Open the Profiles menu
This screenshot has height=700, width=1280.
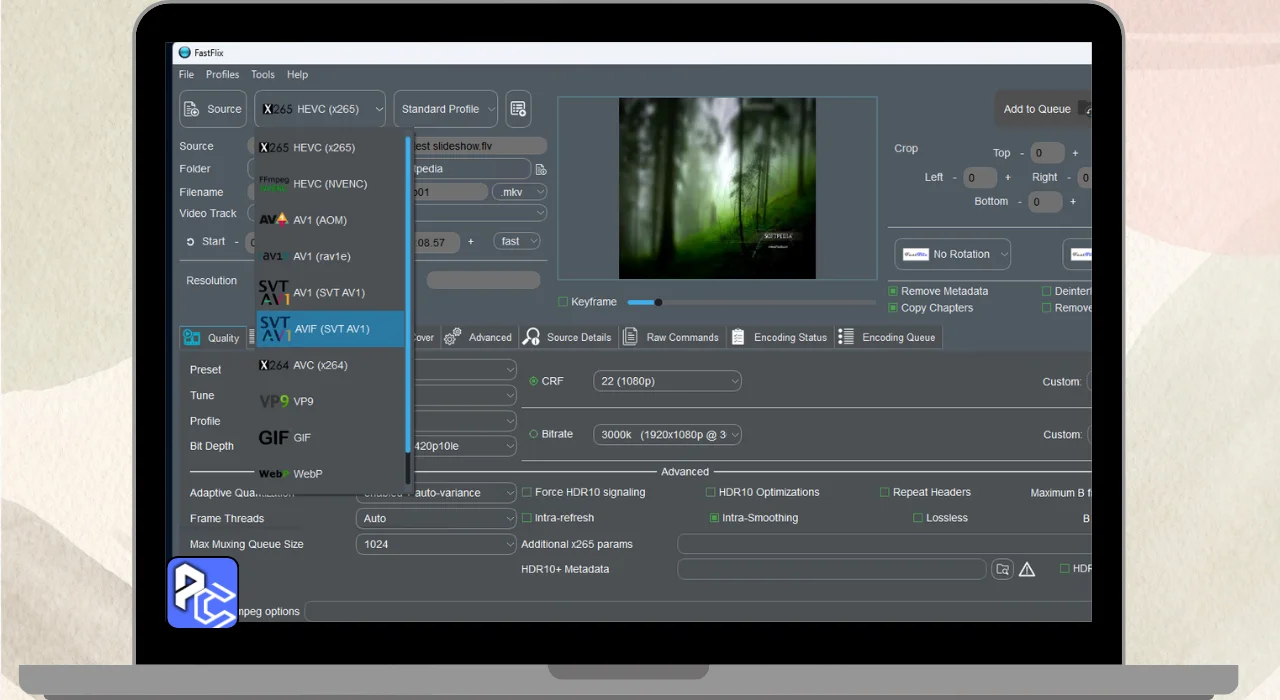point(222,74)
